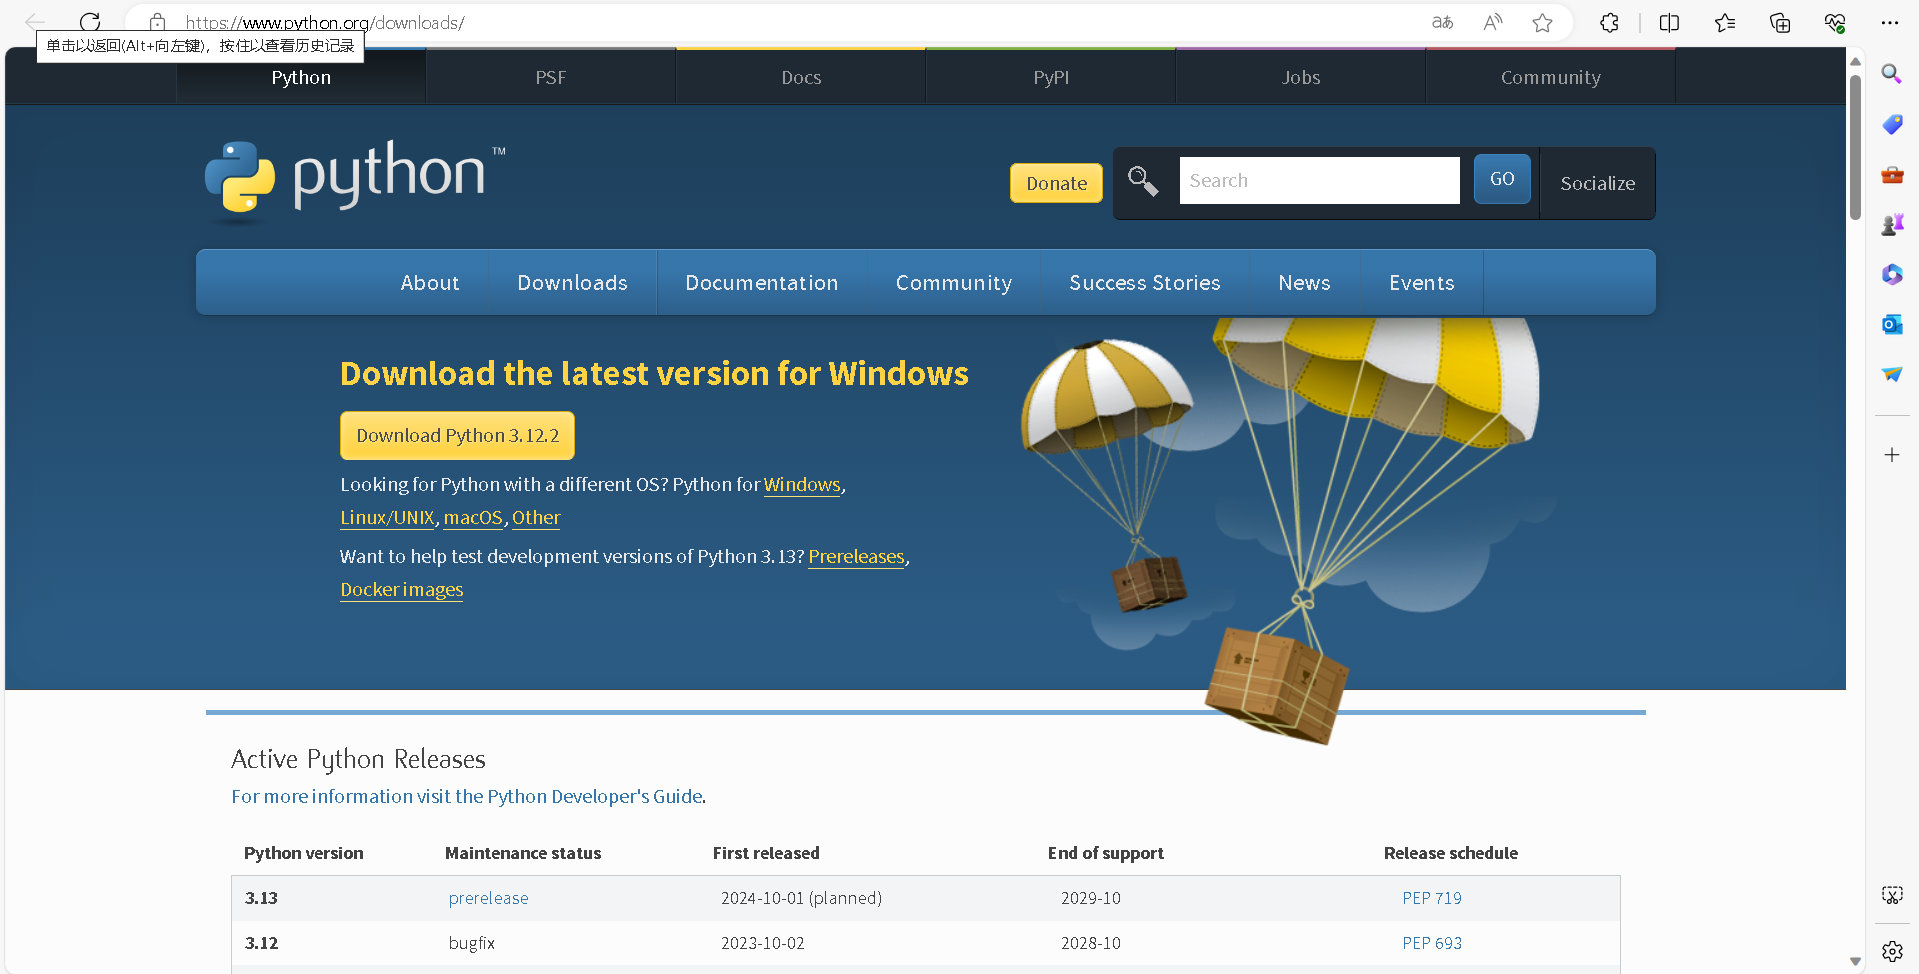The width and height of the screenshot is (1919, 974).
Task: Open Browser essentials heart icon
Action: (x=1835, y=22)
